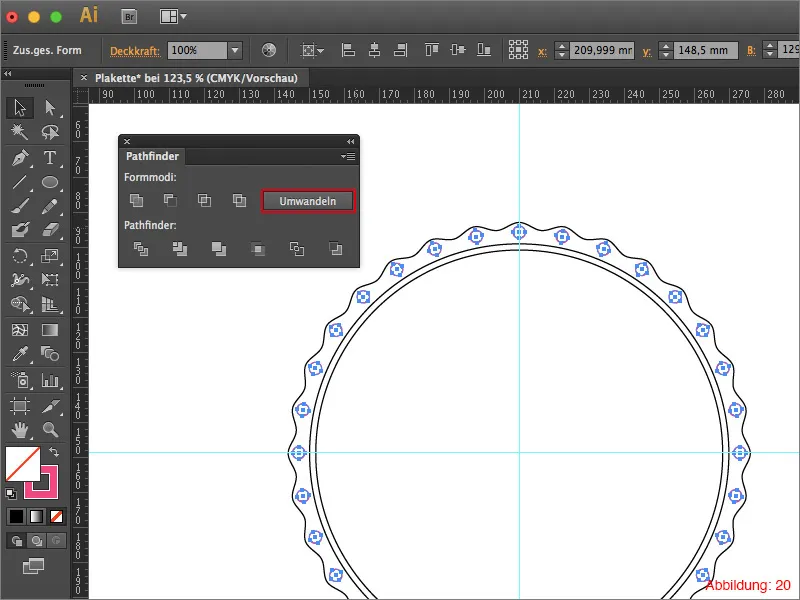This screenshot has width=800, height=600.
Task: Click the Trim pathfinder icon
Action: (180, 249)
